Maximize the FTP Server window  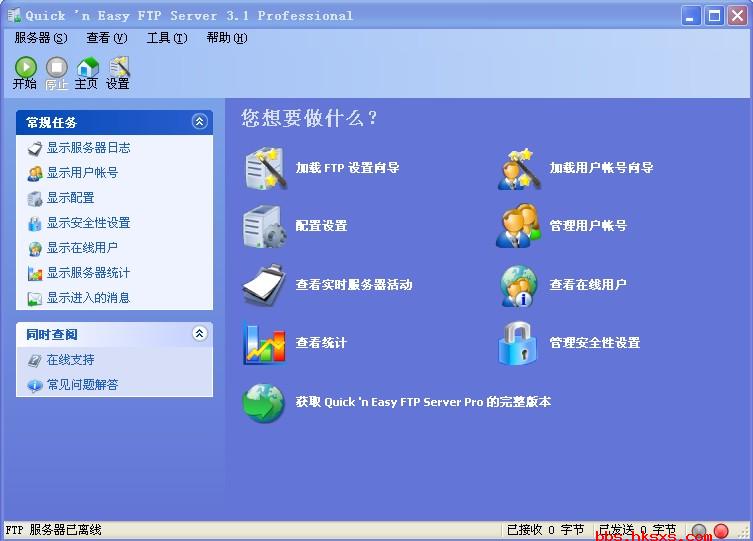pyautogui.click(x=714, y=16)
